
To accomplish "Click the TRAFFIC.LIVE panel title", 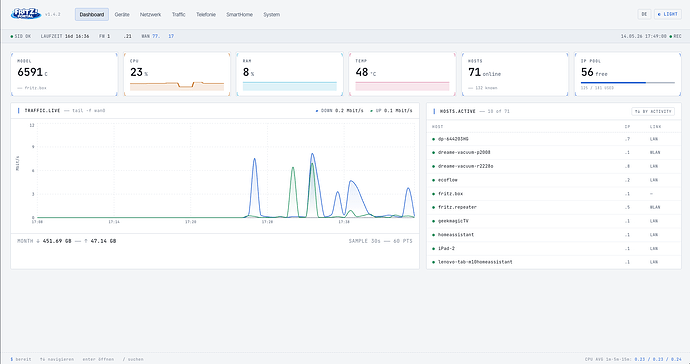I will pyautogui.click(x=42, y=110).
